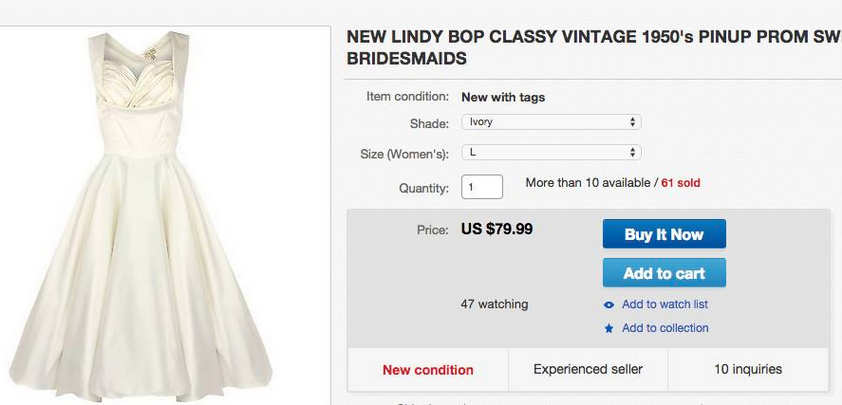Click the More than 10 available text

tap(587, 184)
